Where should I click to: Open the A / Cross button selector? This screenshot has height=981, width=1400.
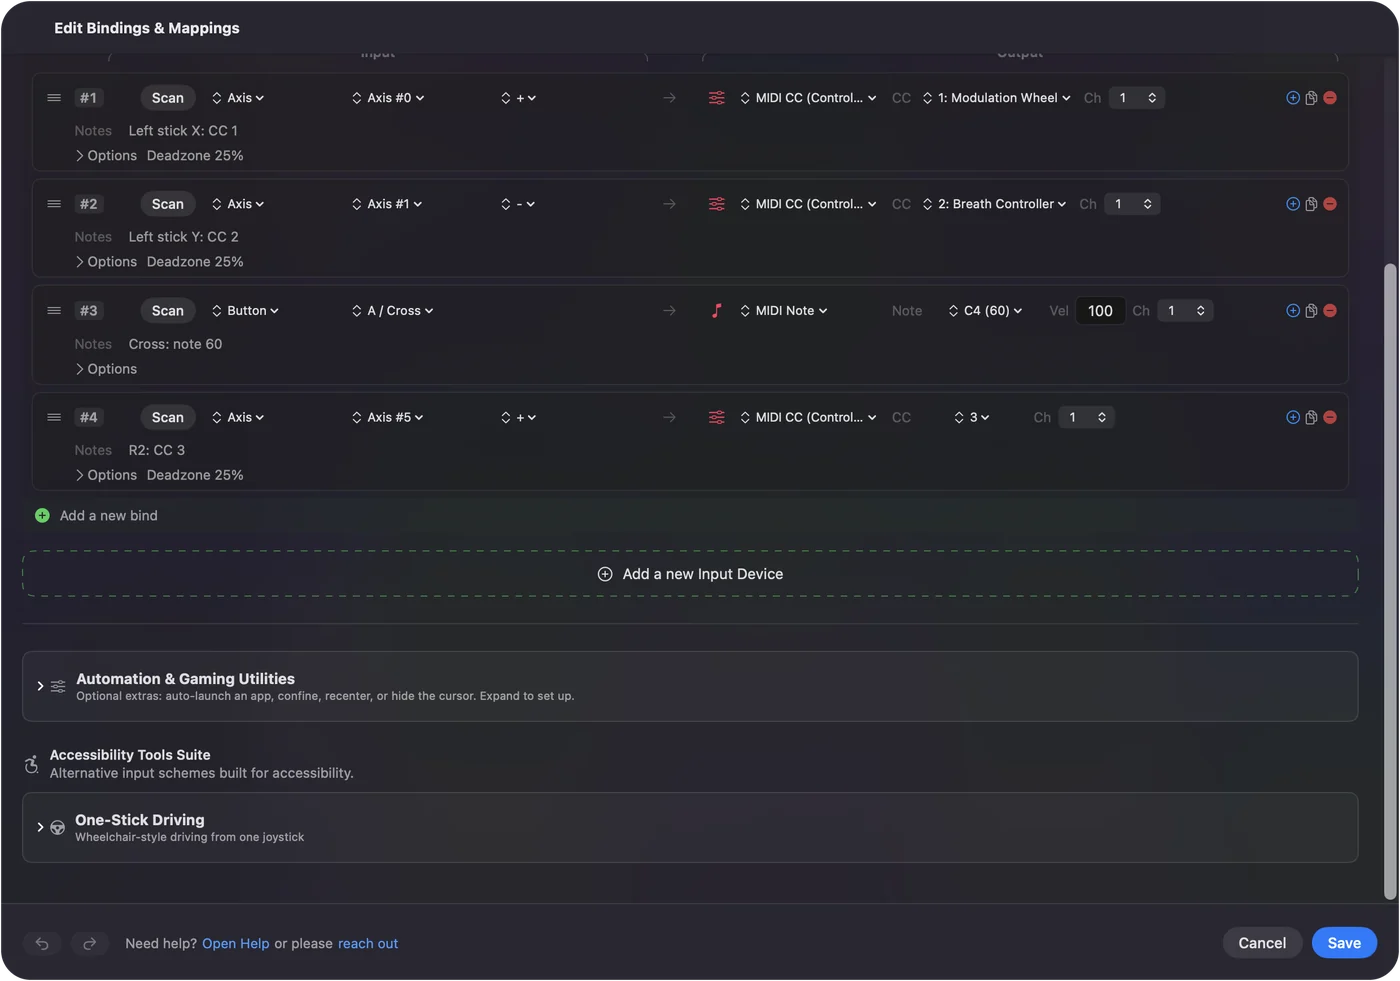[x=392, y=311]
